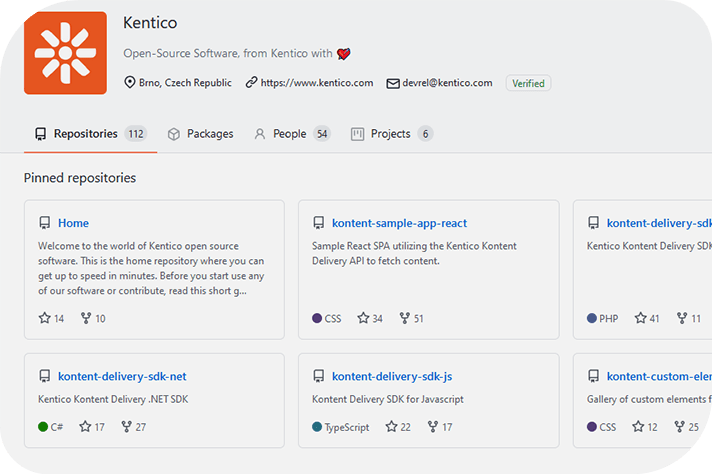Screen dimensions: 712x474
Task: Click repo icon beside kontent-delivery-sdk-js
Action: tap(319, 376)
